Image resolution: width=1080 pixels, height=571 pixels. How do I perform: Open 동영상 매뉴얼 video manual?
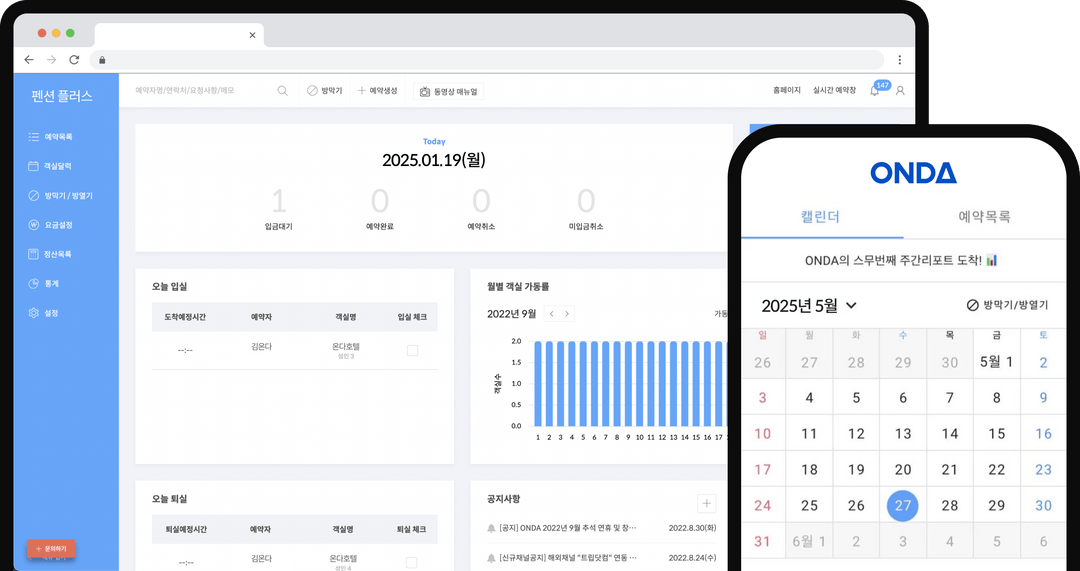pyautogui.click(x=449, y=91)
